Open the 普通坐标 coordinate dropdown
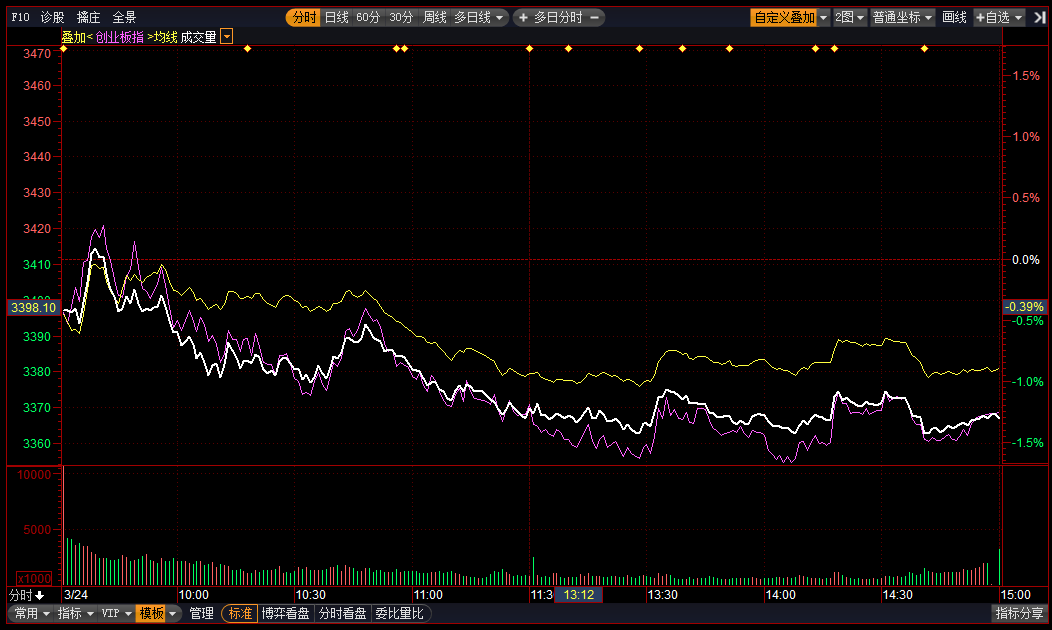 pos(902,17)
